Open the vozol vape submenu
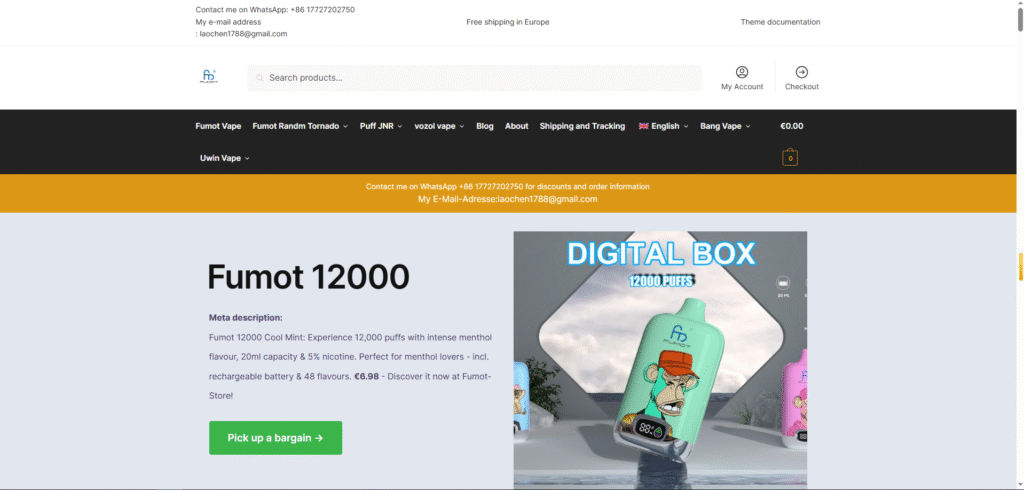The image size is (1024, 490). [x=439, y=126]
